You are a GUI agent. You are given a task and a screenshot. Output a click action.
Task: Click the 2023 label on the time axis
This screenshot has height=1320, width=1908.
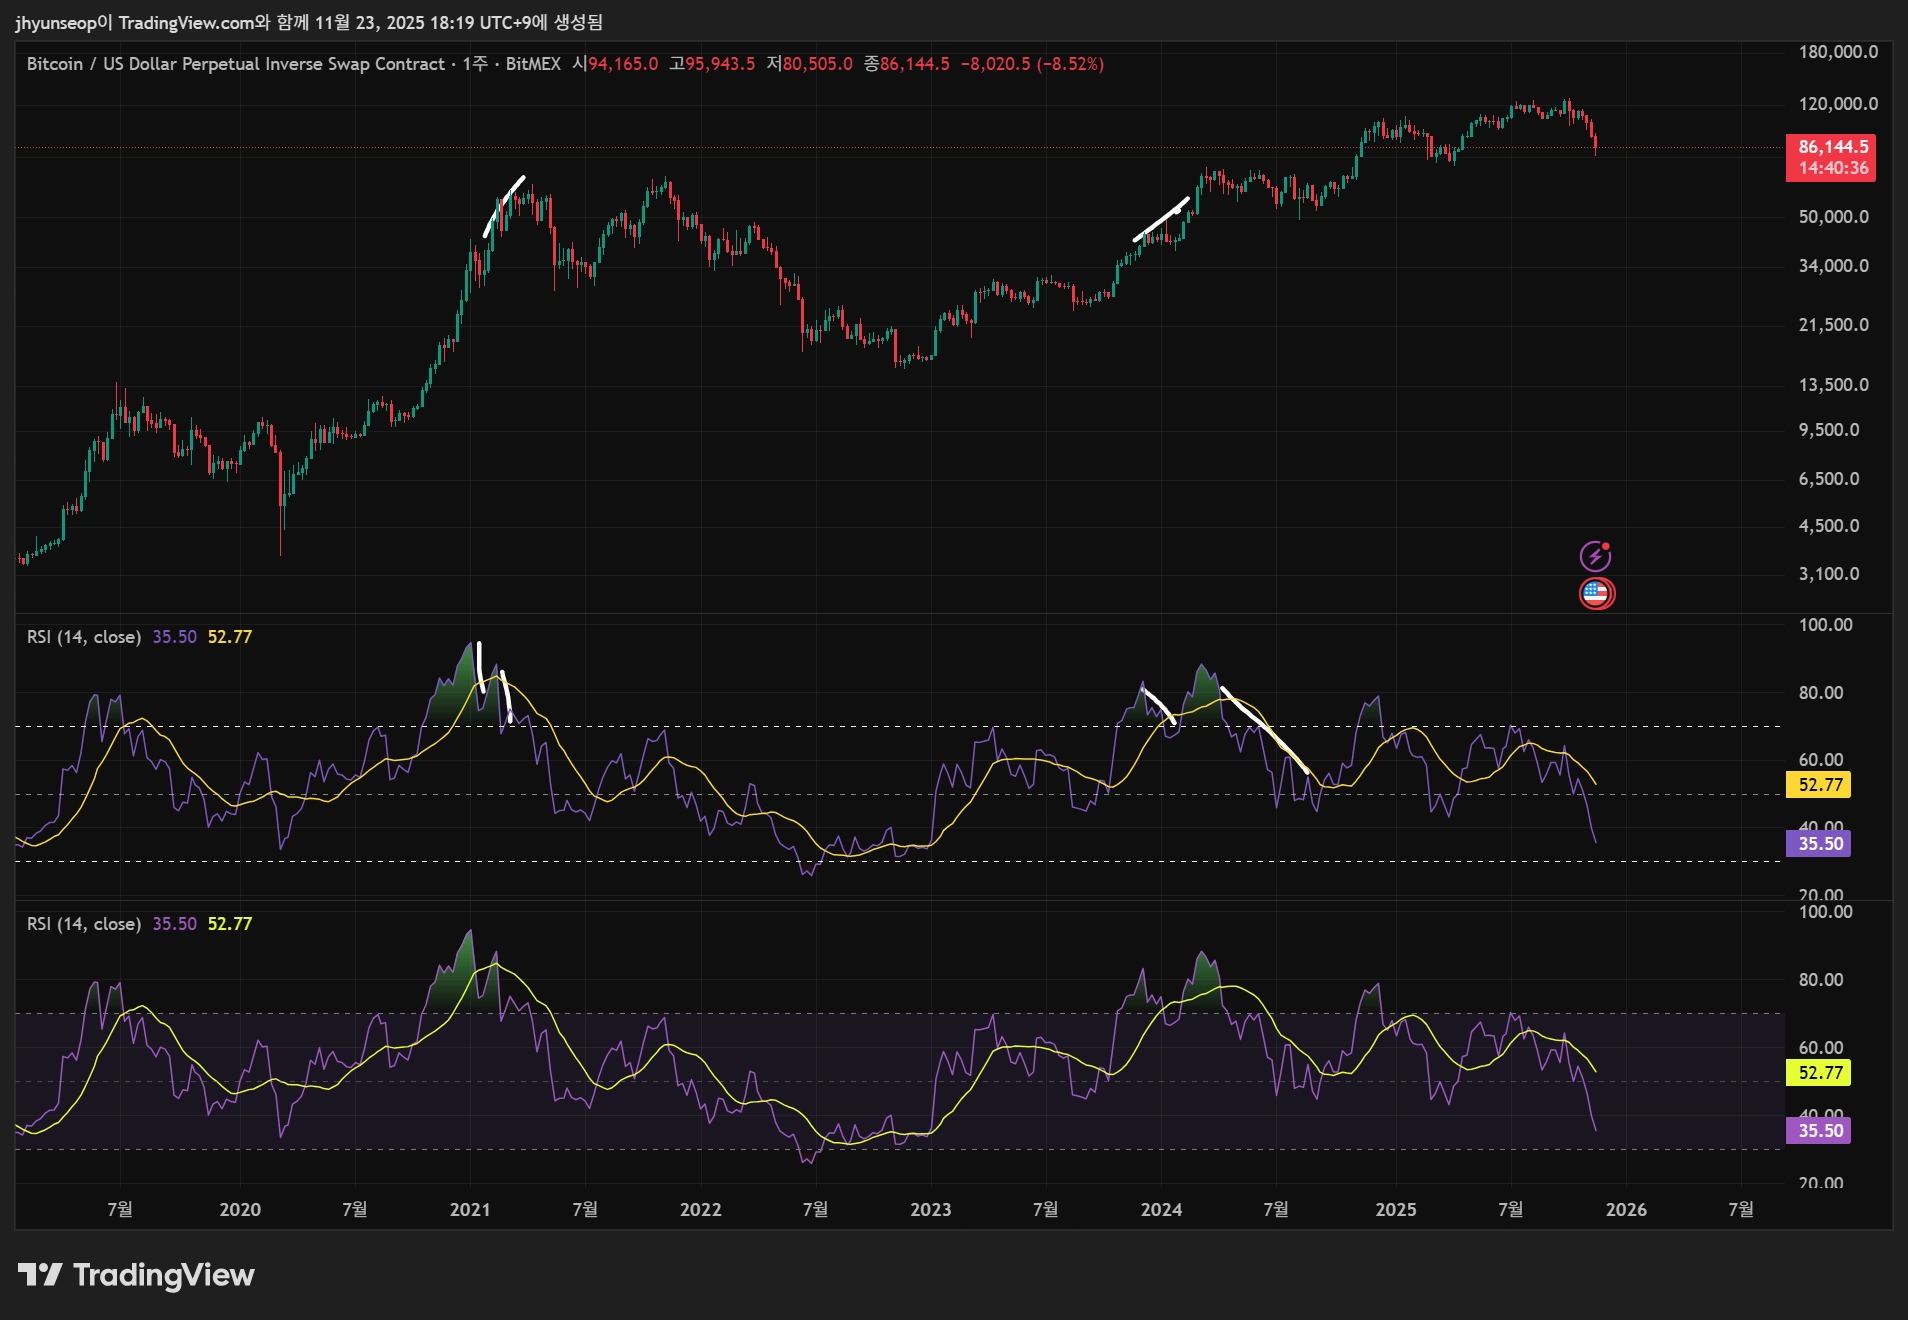pos(931,1210)
